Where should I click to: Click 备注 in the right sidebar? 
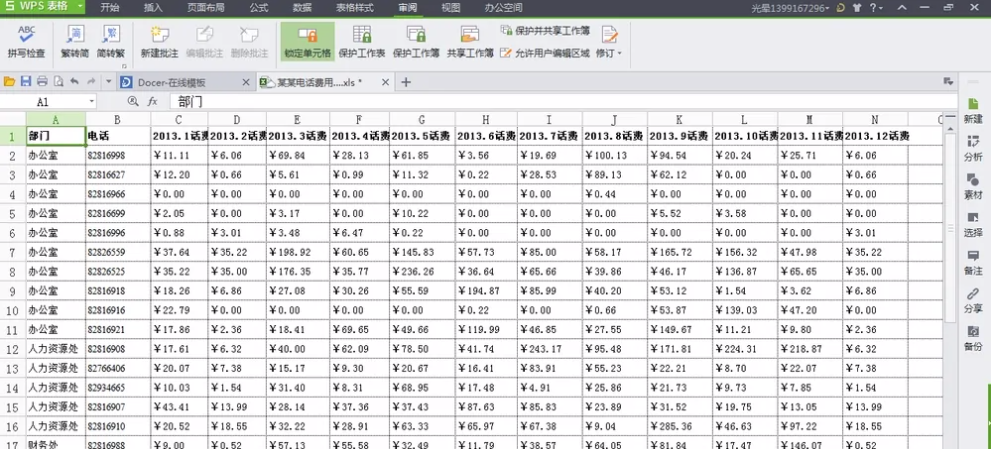(973, 263)
